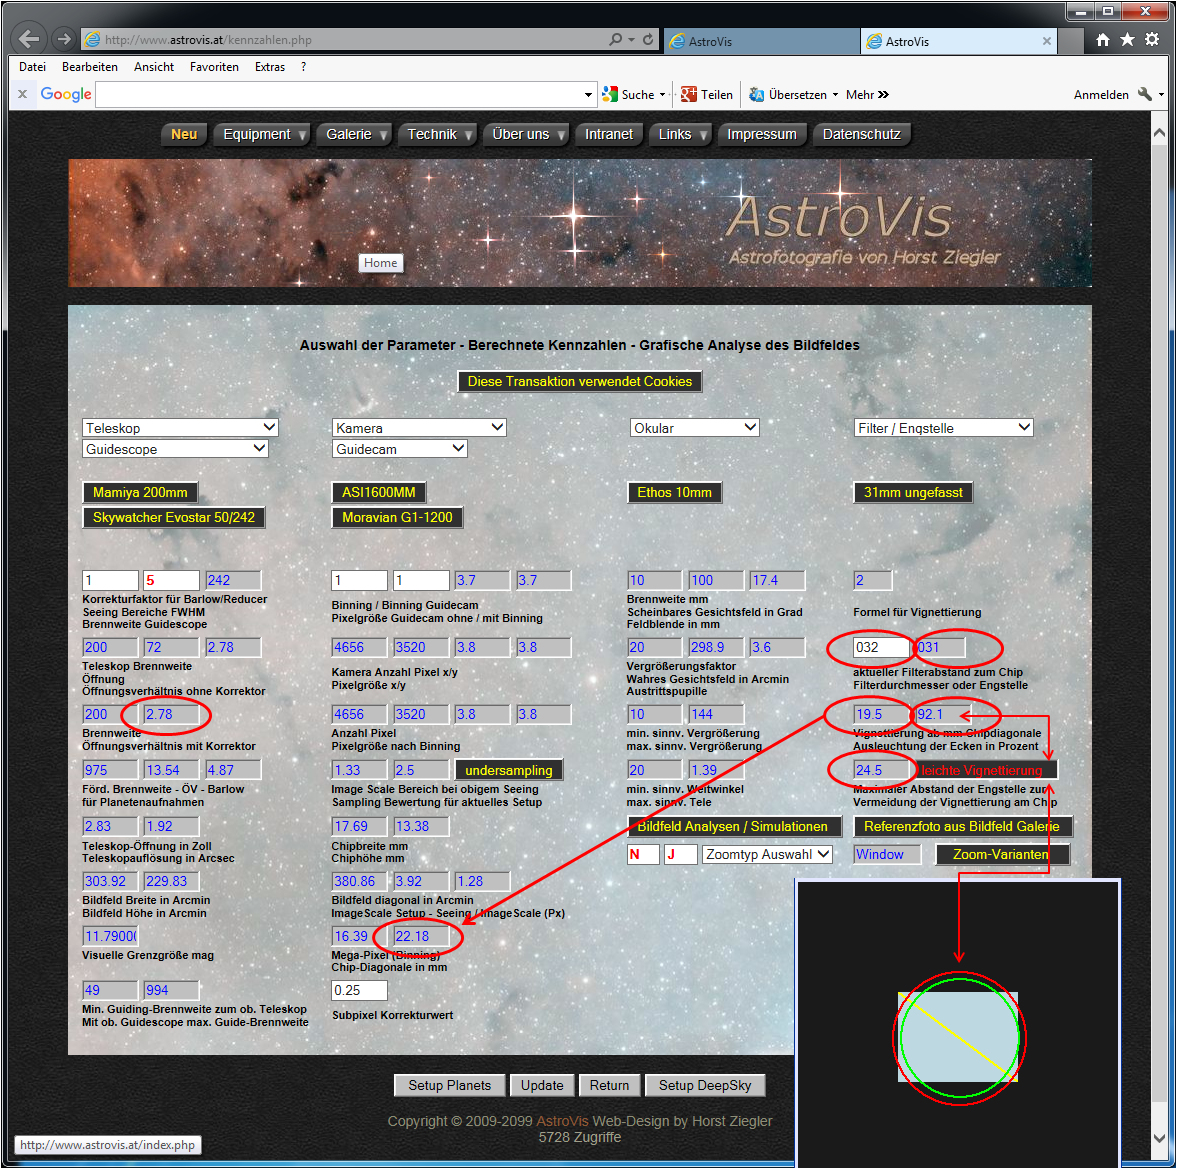Click the Google Suche search button
1177x1169 pixels.
[x=629, y=95]
